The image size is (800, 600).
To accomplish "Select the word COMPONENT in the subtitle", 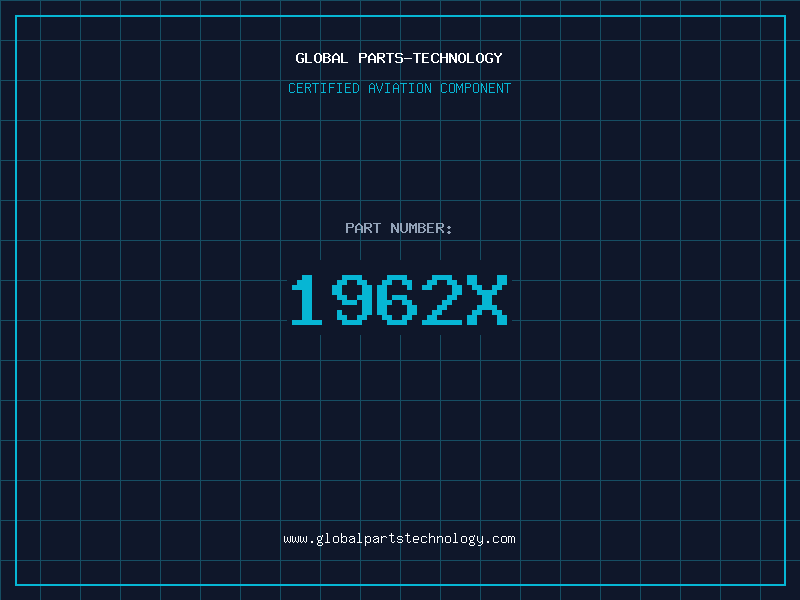I will coord(475,88).
